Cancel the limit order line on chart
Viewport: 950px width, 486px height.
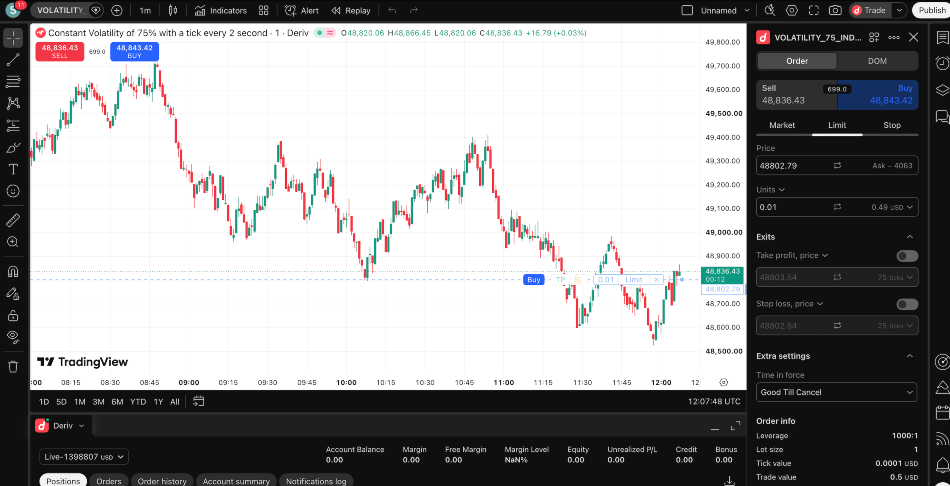[656, 279]
